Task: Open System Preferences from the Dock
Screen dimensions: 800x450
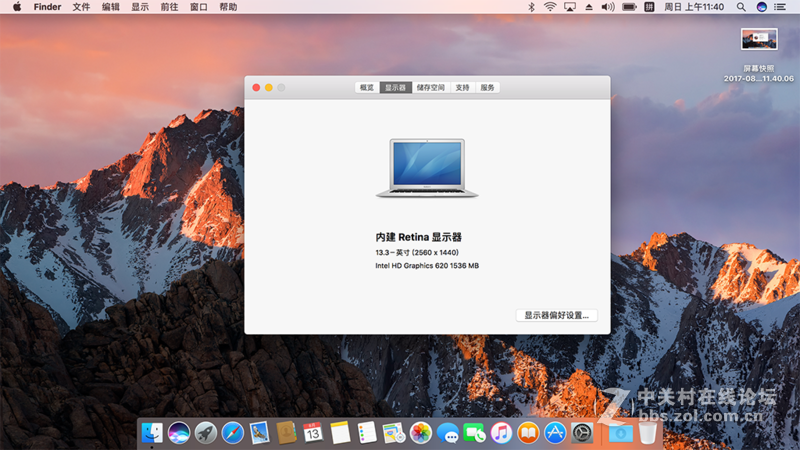Action: pyautogui.click(x=582, y=433)
